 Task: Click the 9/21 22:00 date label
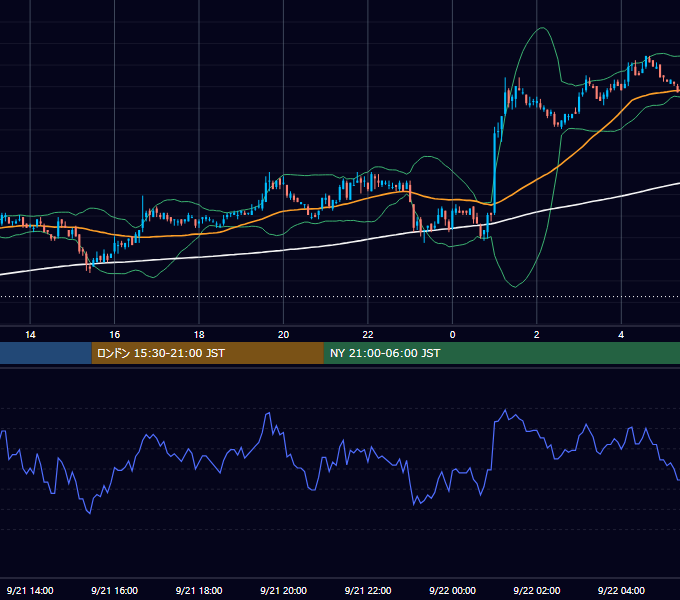[368, 590]
